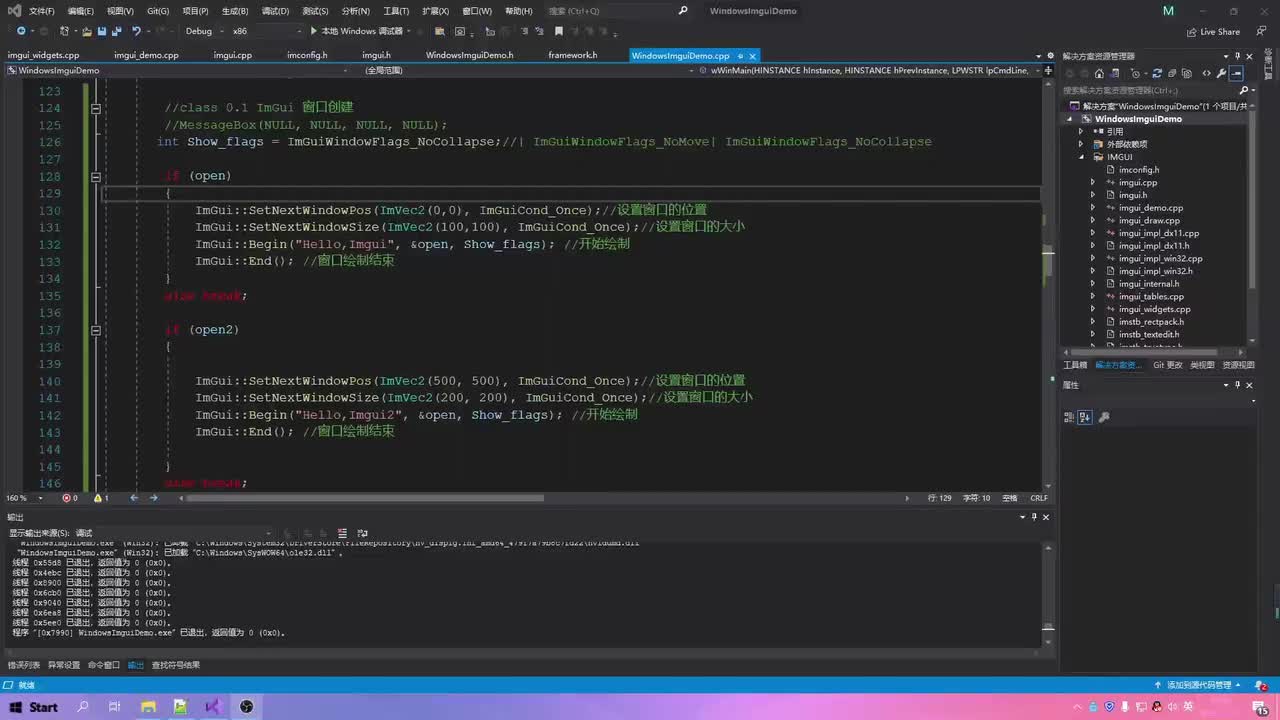Viewport: 1280px width, 720px height.
Task: Switch to the 命令窗口 tab
Action: (x=104, y=665)
